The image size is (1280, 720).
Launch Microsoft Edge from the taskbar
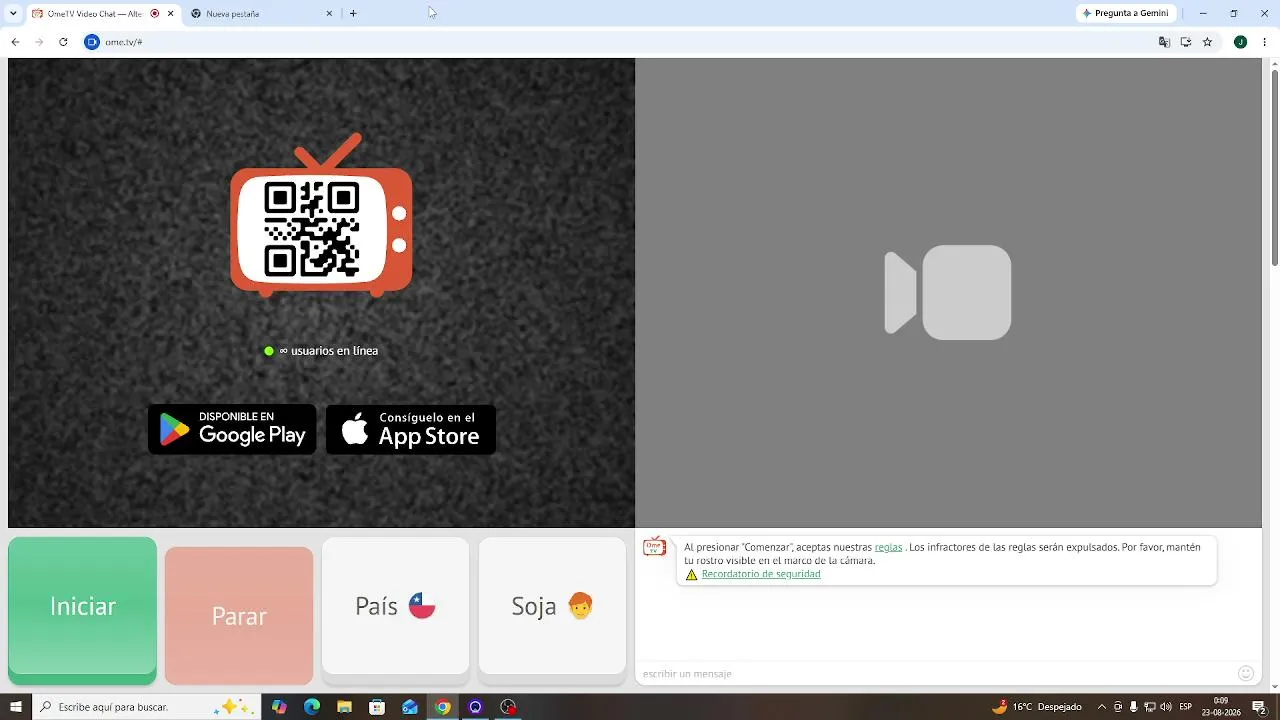click(x=312, y=707)
